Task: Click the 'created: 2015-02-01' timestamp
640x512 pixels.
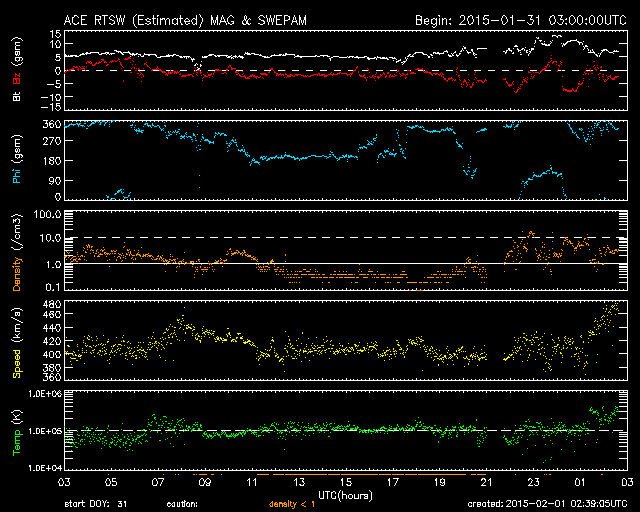Action: [546, 505]
